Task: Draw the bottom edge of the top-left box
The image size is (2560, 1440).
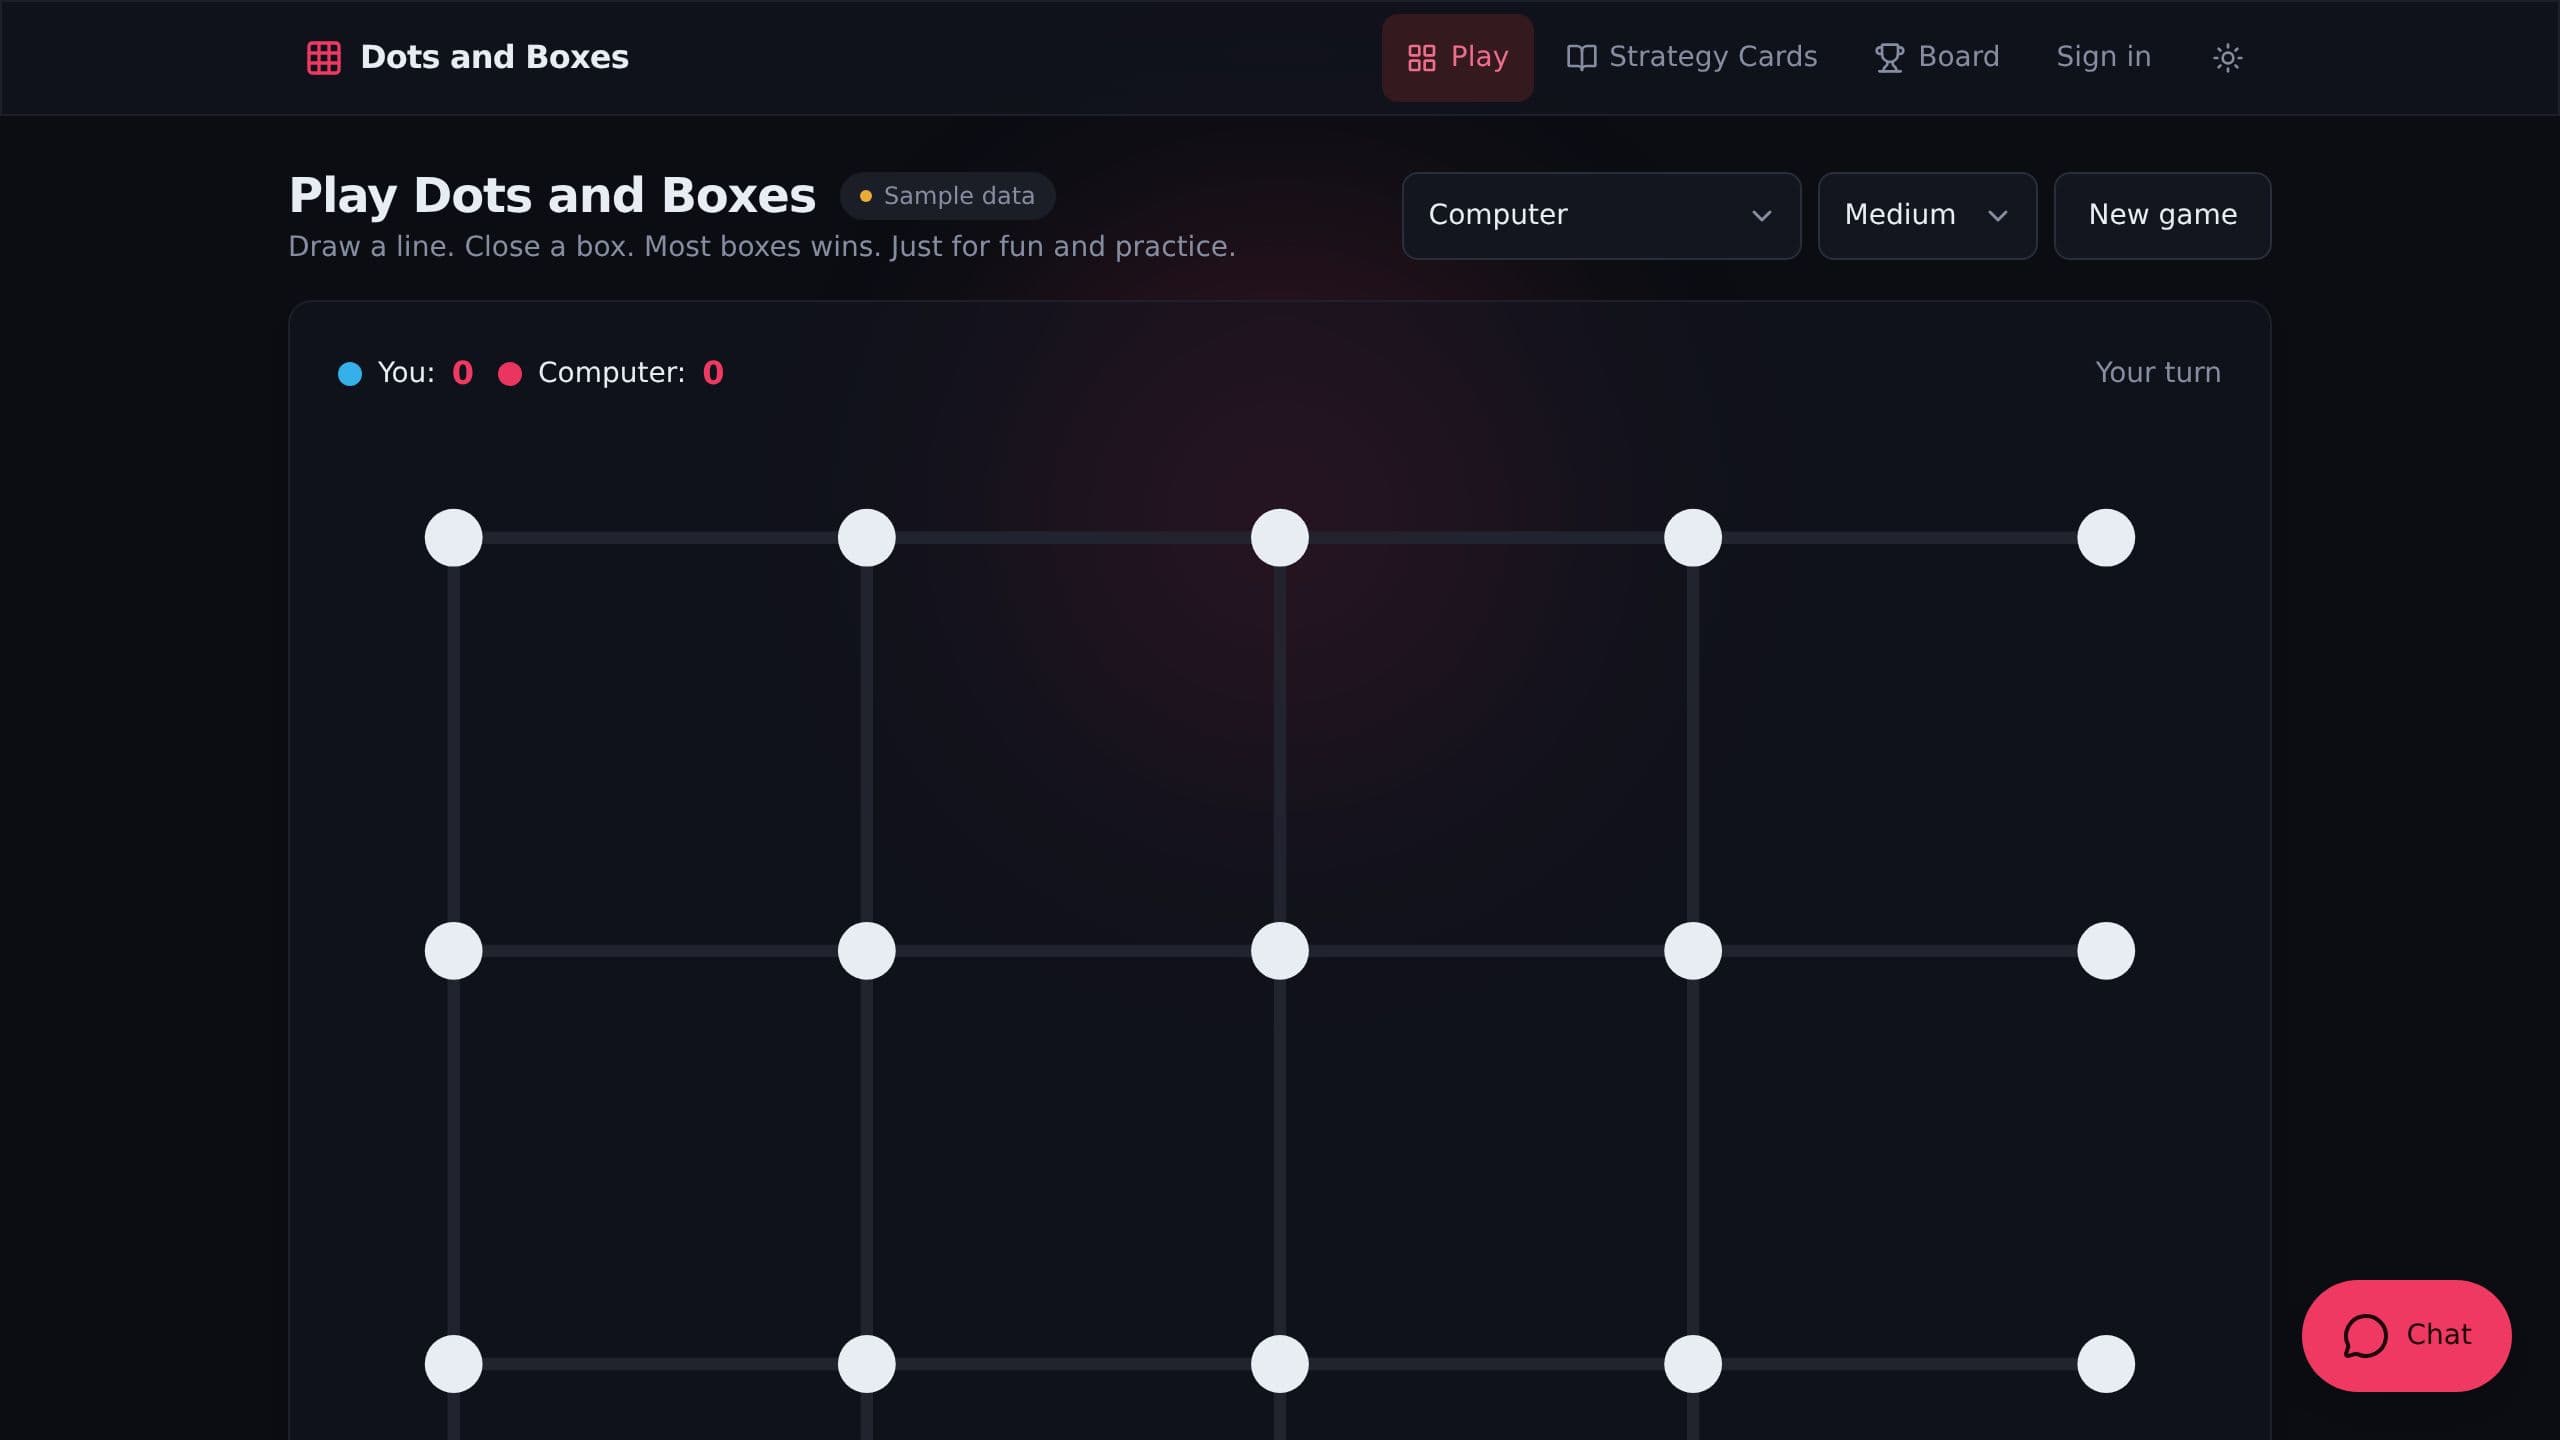Action: pos(660,951)
